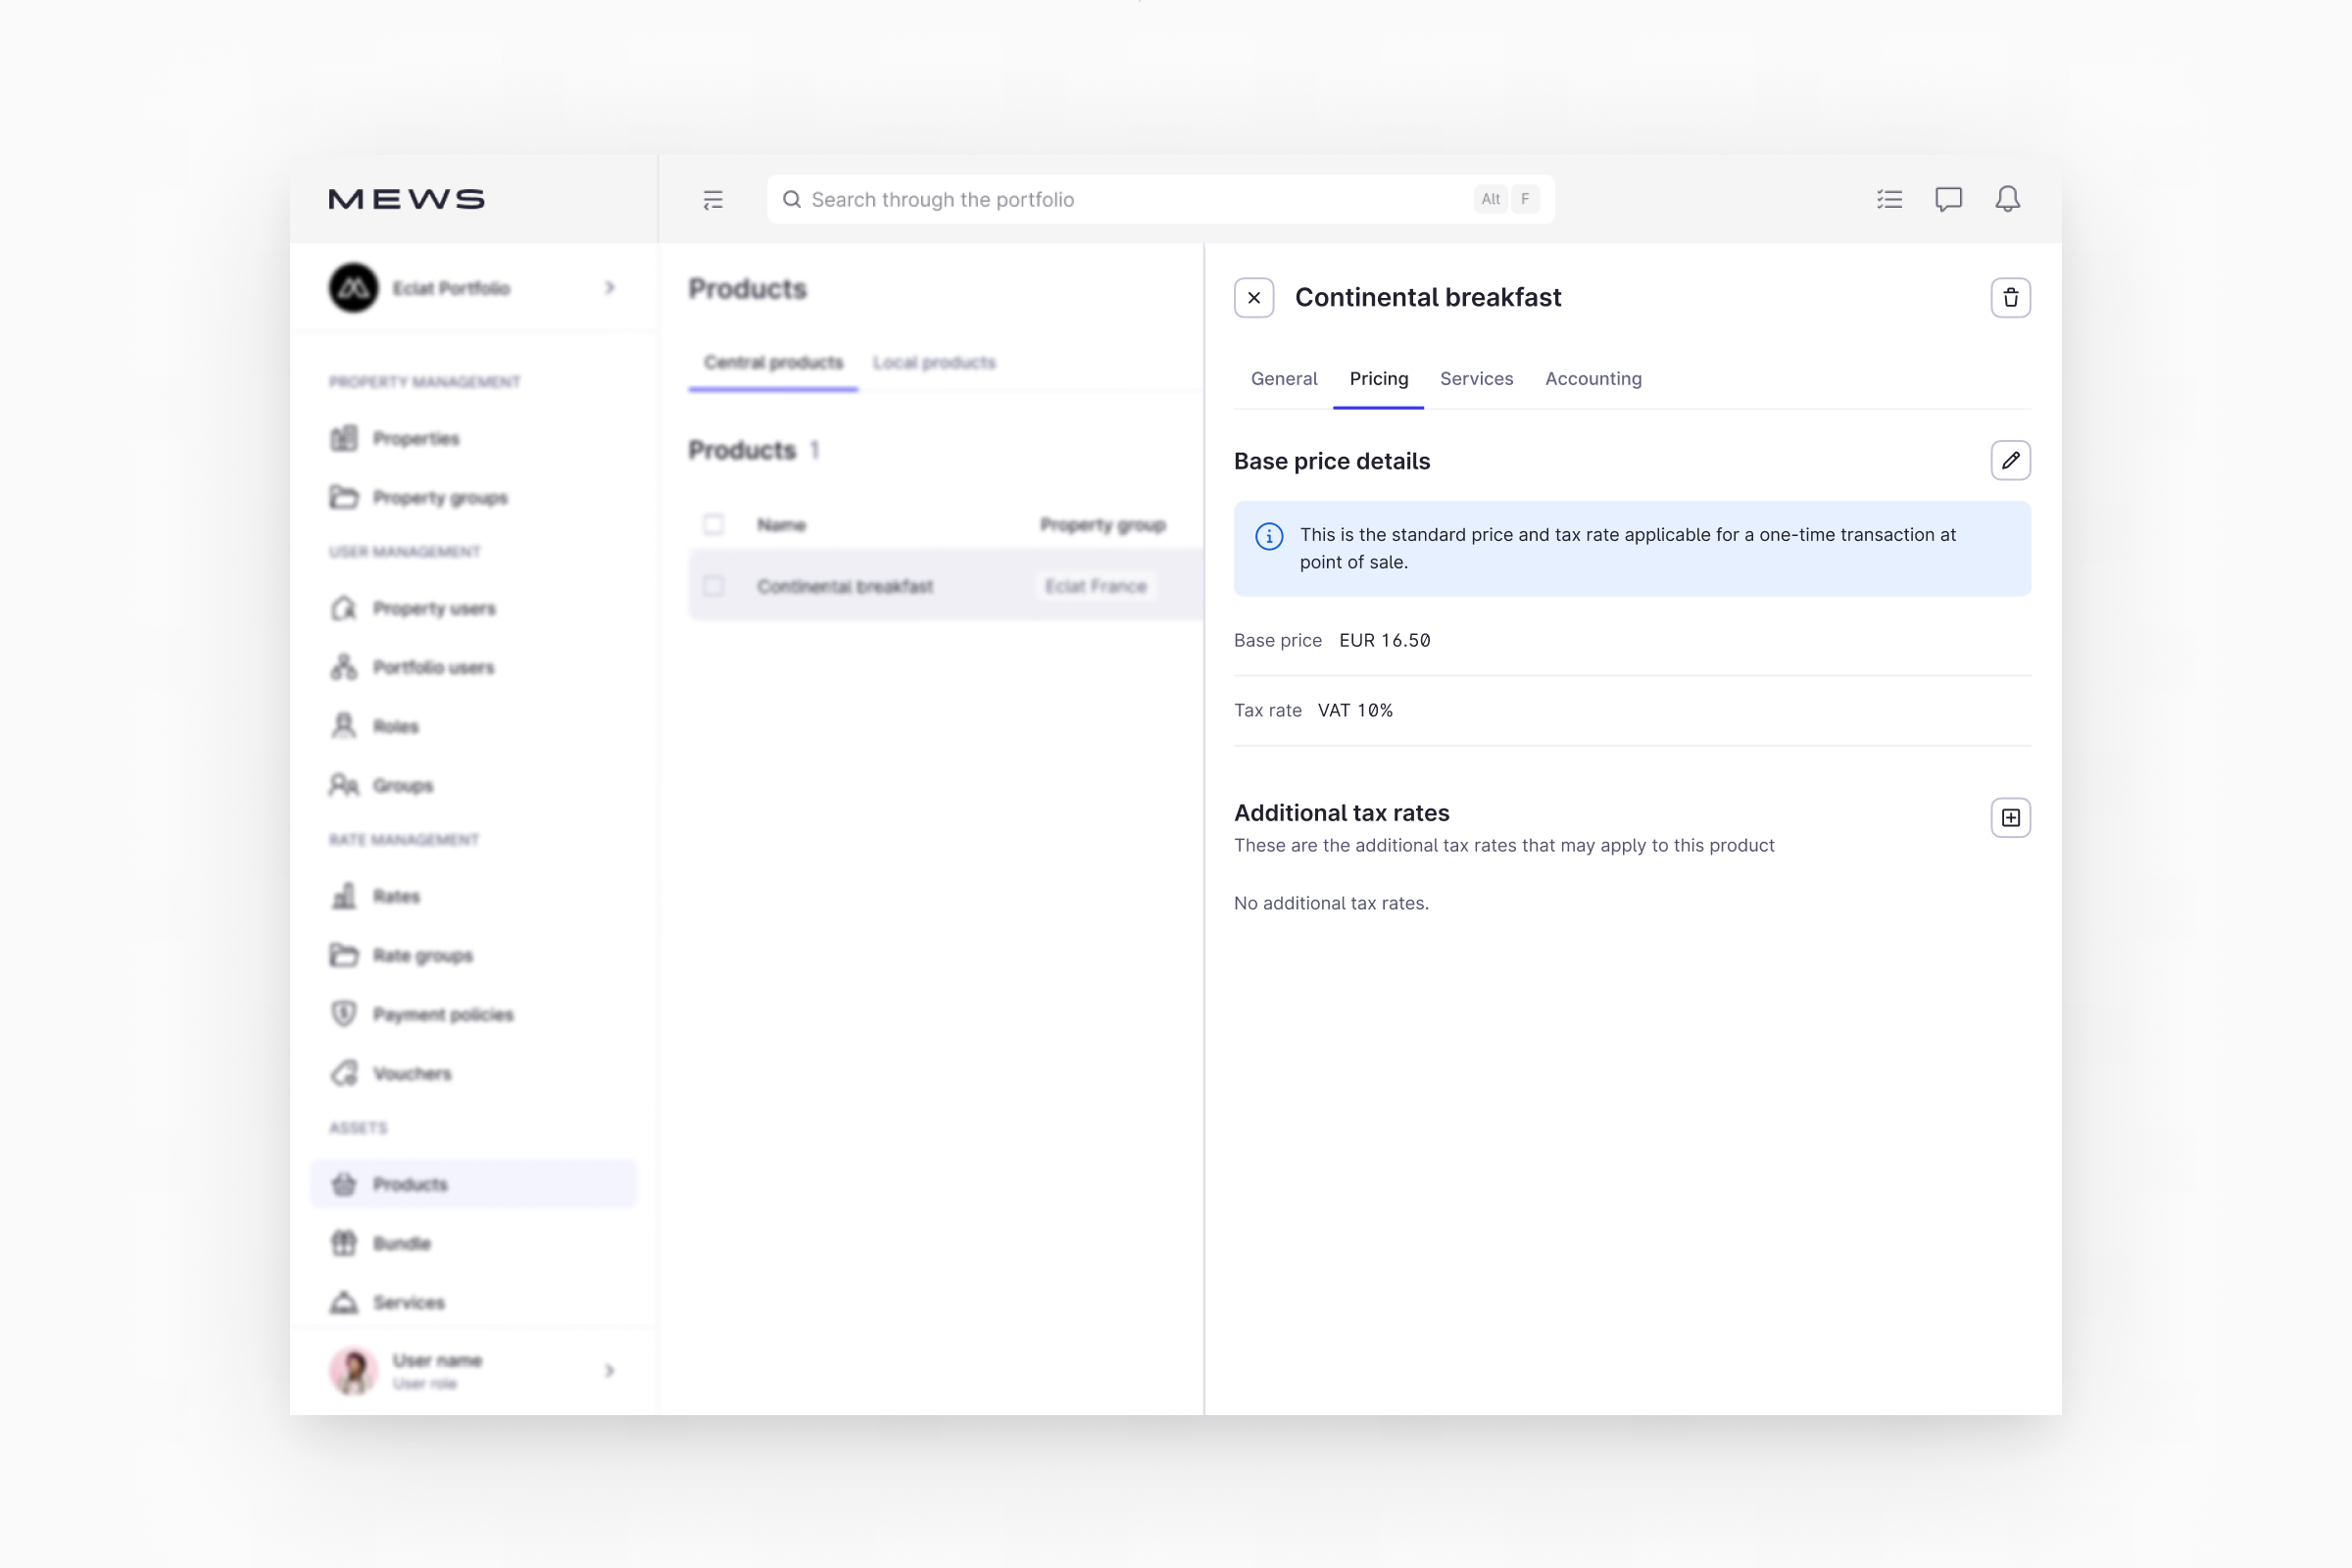The height and width of the screenshot is (1568, 2352).
Task: Expand the Eclat Portfolio switcher chevron
Action: click(x=610, y=288)
